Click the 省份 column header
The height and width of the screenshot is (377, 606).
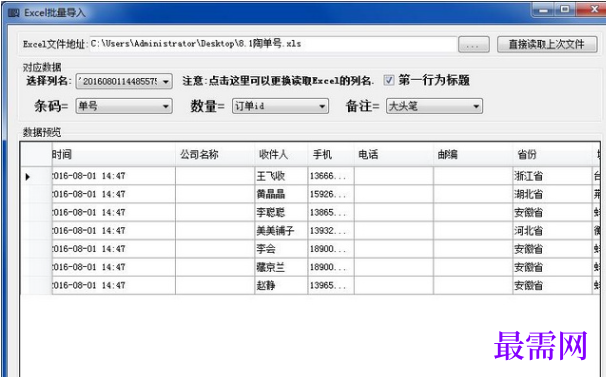(553, 155)
